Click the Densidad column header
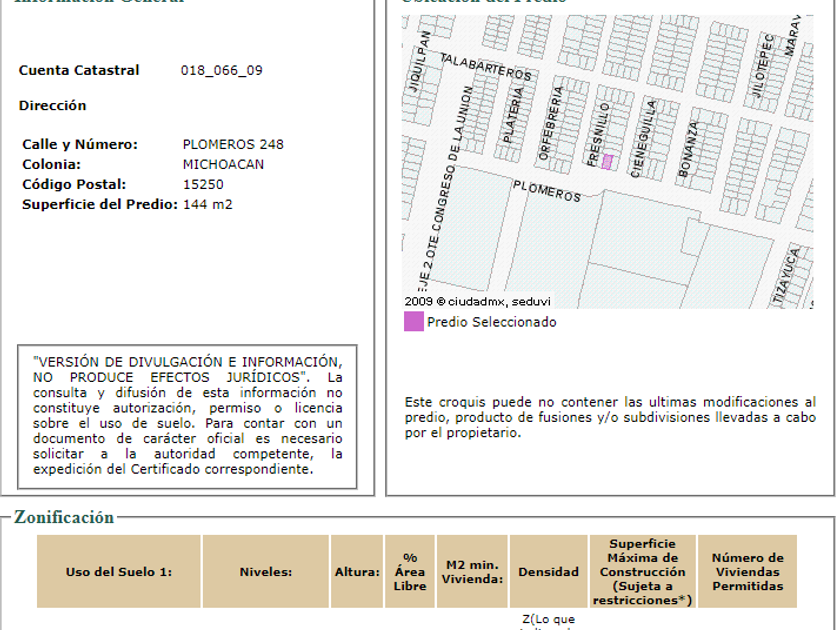The image size is (840, 630). pos(549,572)
